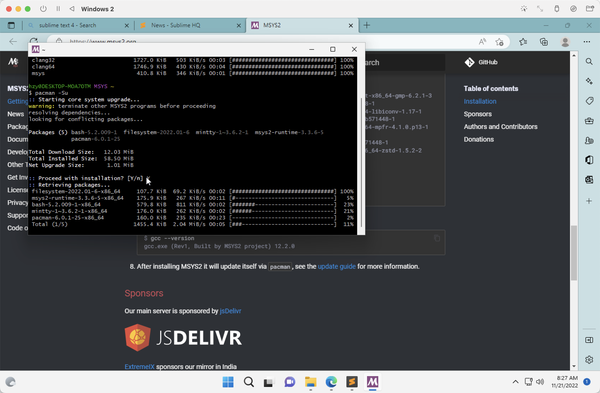The width and height of the screenshot is (600, 393).
Task: Open sidebar settings gear icon
Action: tap(589, 360)
